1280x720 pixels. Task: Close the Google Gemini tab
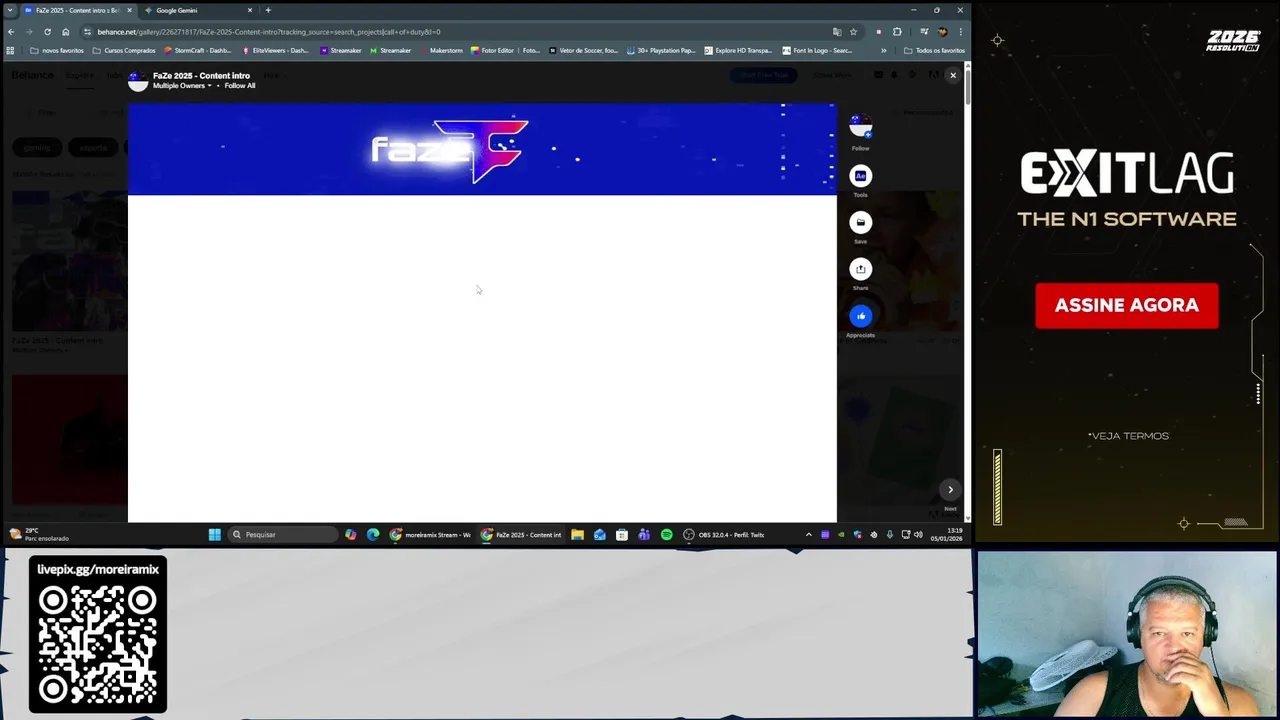[x=250, y=10]
